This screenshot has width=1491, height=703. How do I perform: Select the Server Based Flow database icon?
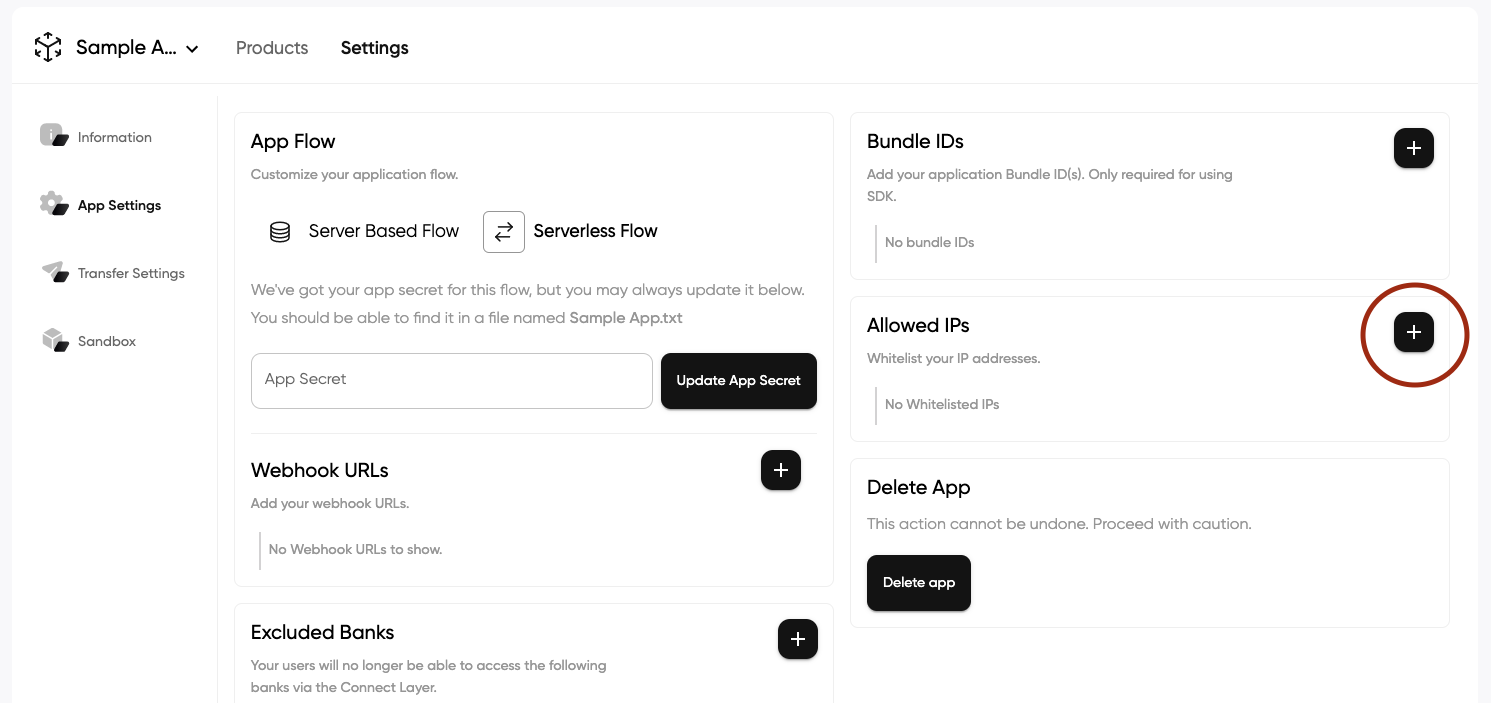point(280,232)
